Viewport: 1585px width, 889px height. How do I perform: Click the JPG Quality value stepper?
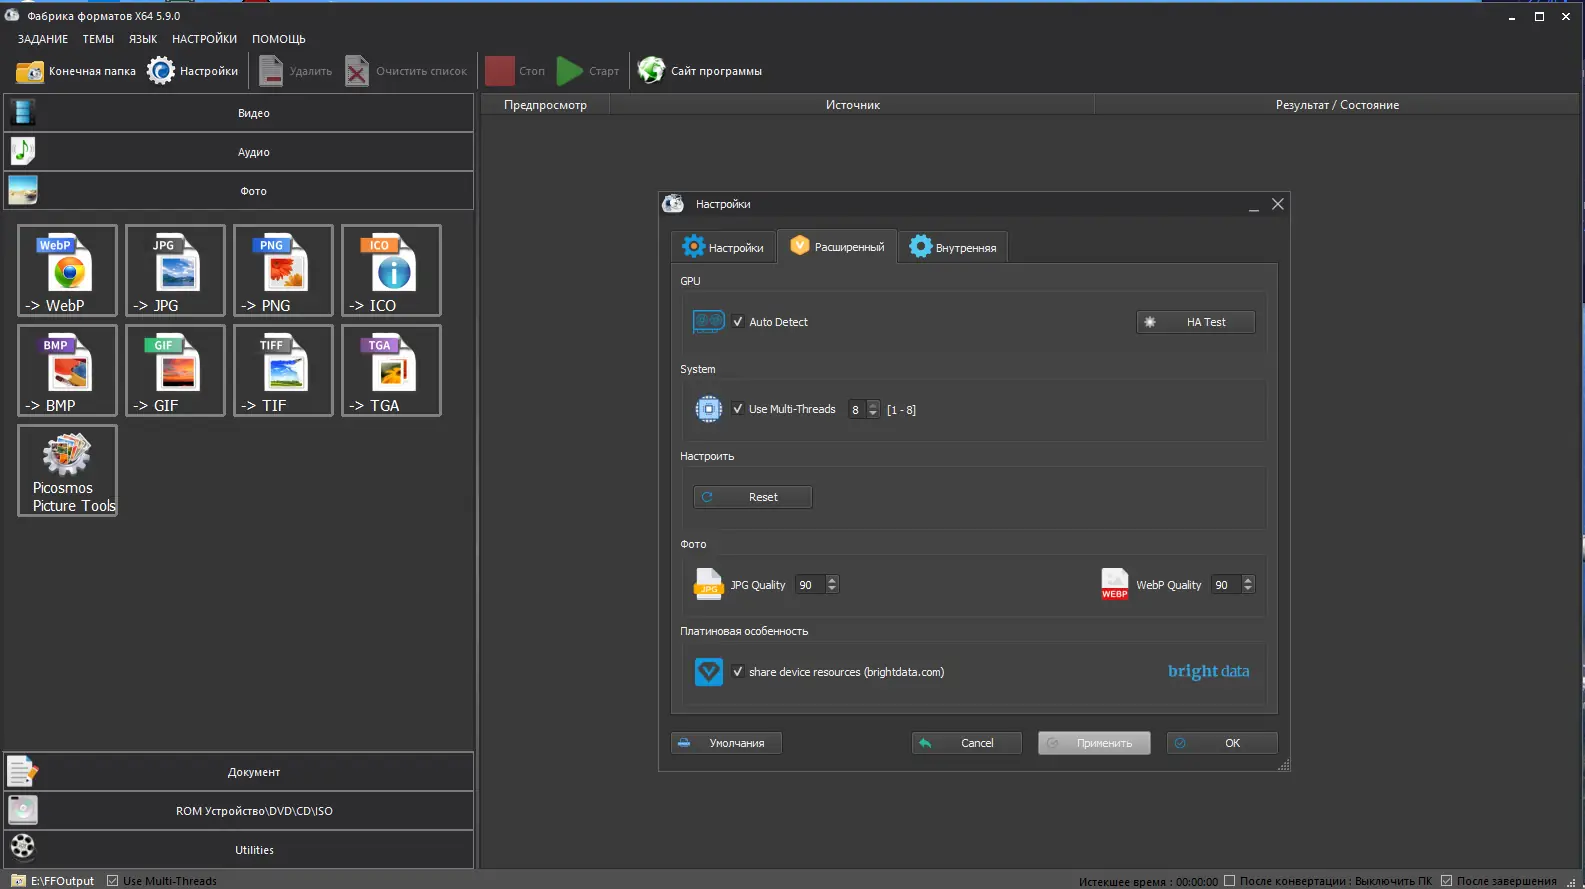(832, 584)
